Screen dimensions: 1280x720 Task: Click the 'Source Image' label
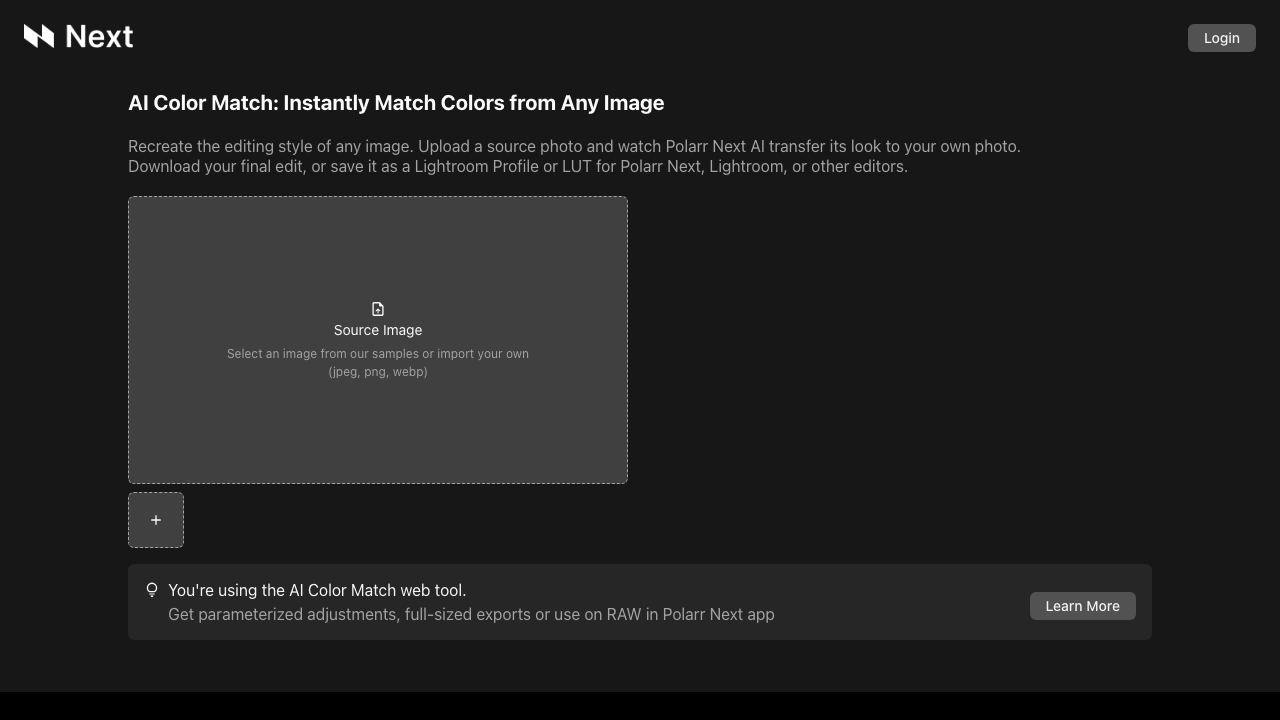(378, 330)
